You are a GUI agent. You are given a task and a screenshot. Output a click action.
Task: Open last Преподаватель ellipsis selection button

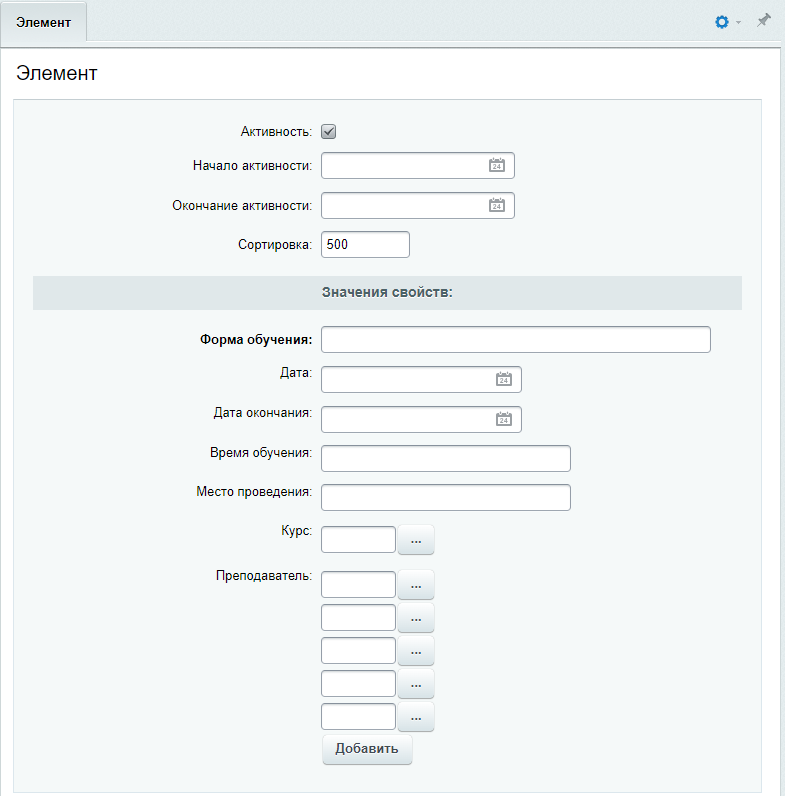click(x=416, y=717)
